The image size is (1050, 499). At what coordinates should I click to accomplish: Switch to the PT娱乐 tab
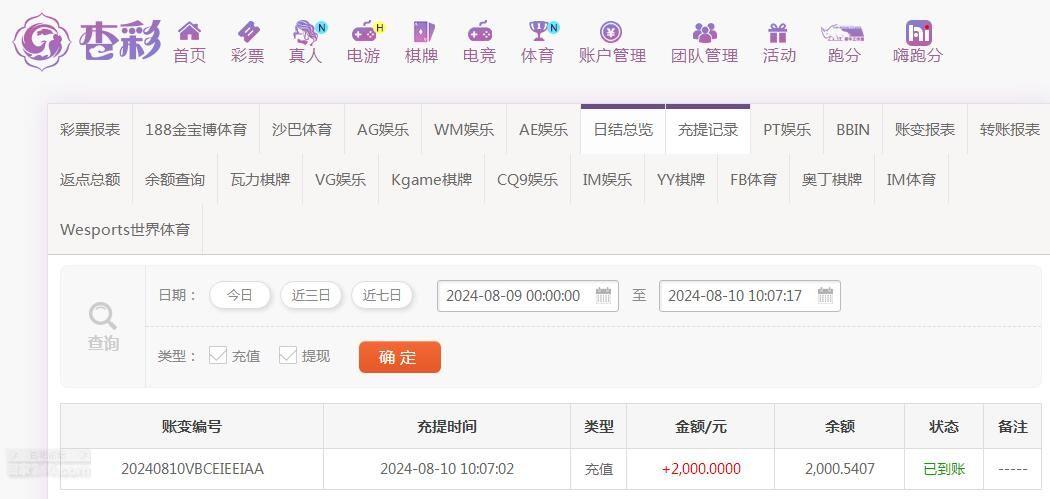click(x=787, y=130)
